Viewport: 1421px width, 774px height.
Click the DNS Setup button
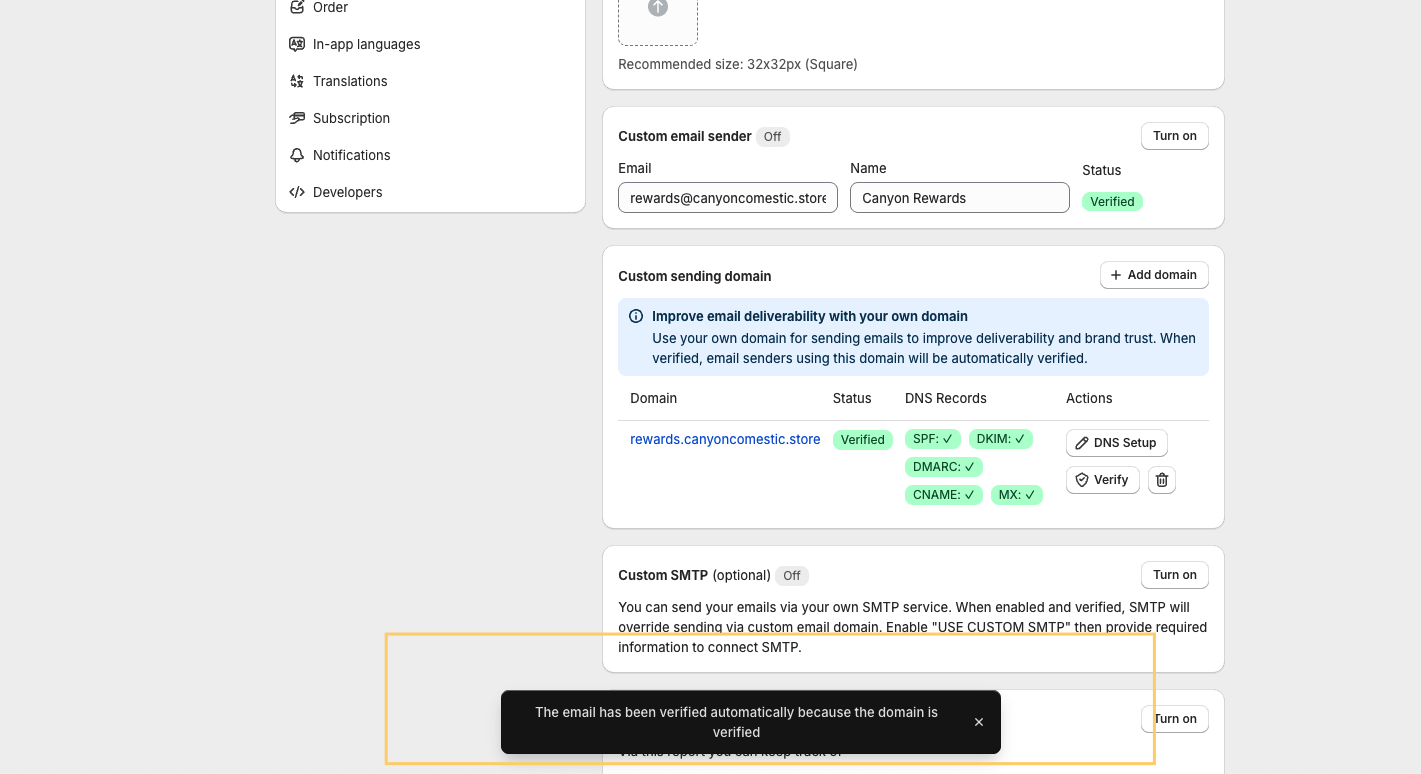tap(1116, 443)
